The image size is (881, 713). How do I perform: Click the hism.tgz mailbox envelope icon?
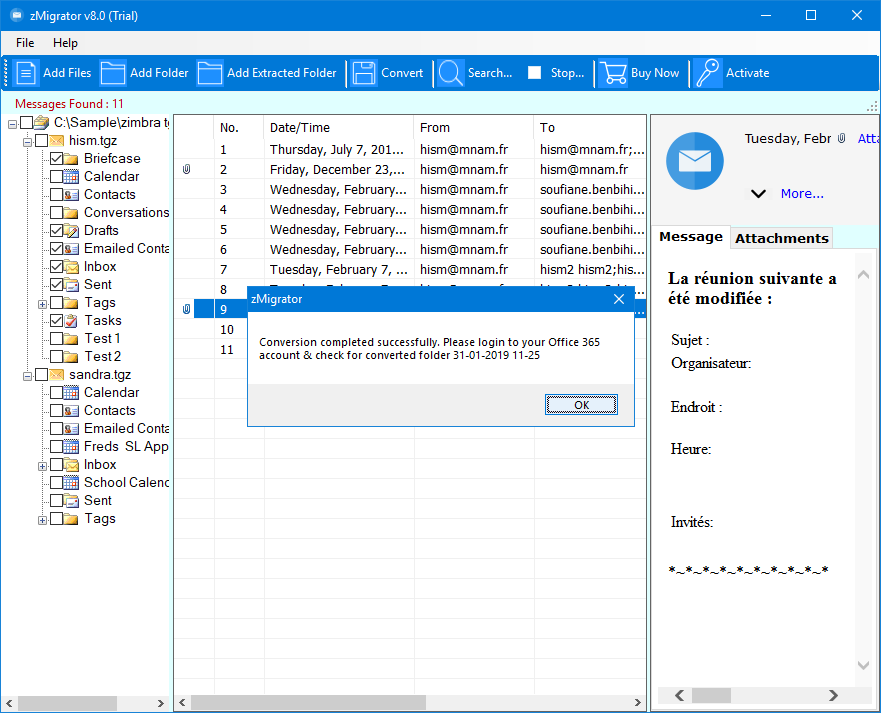tap(57, 140)
